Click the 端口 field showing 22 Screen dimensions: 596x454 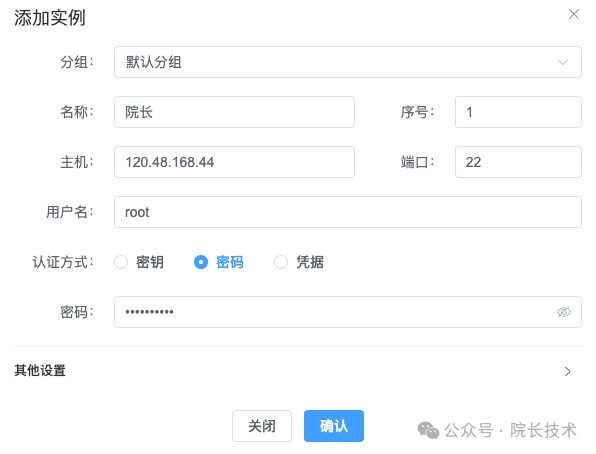518,162
